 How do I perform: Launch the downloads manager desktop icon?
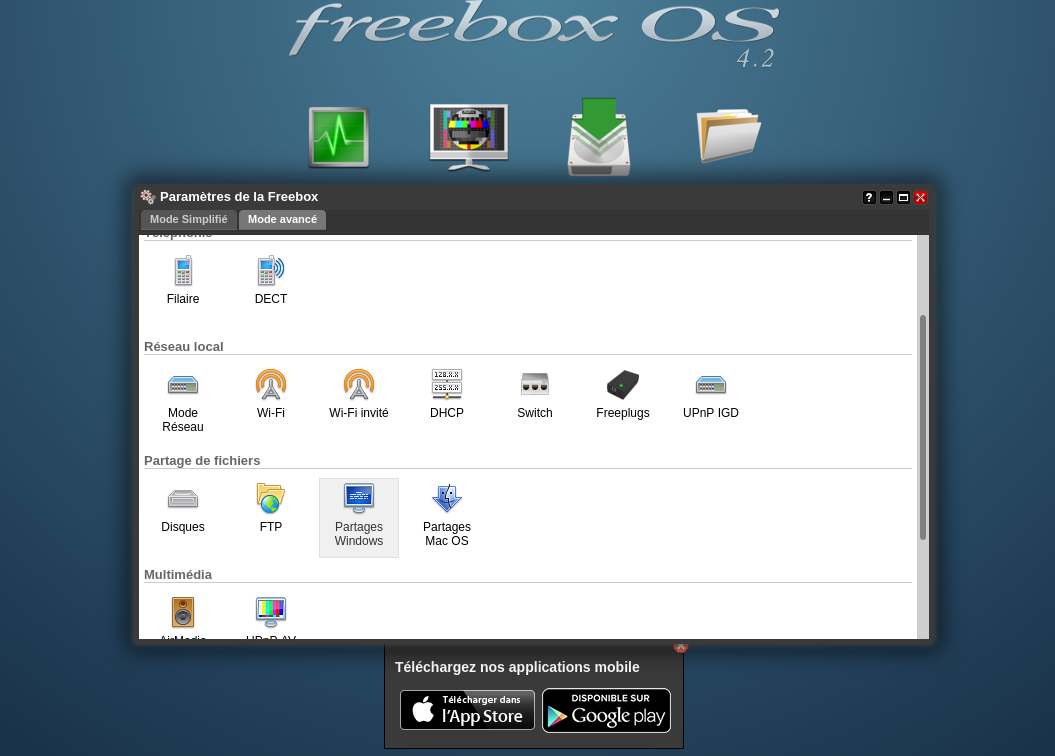[599, 137]
